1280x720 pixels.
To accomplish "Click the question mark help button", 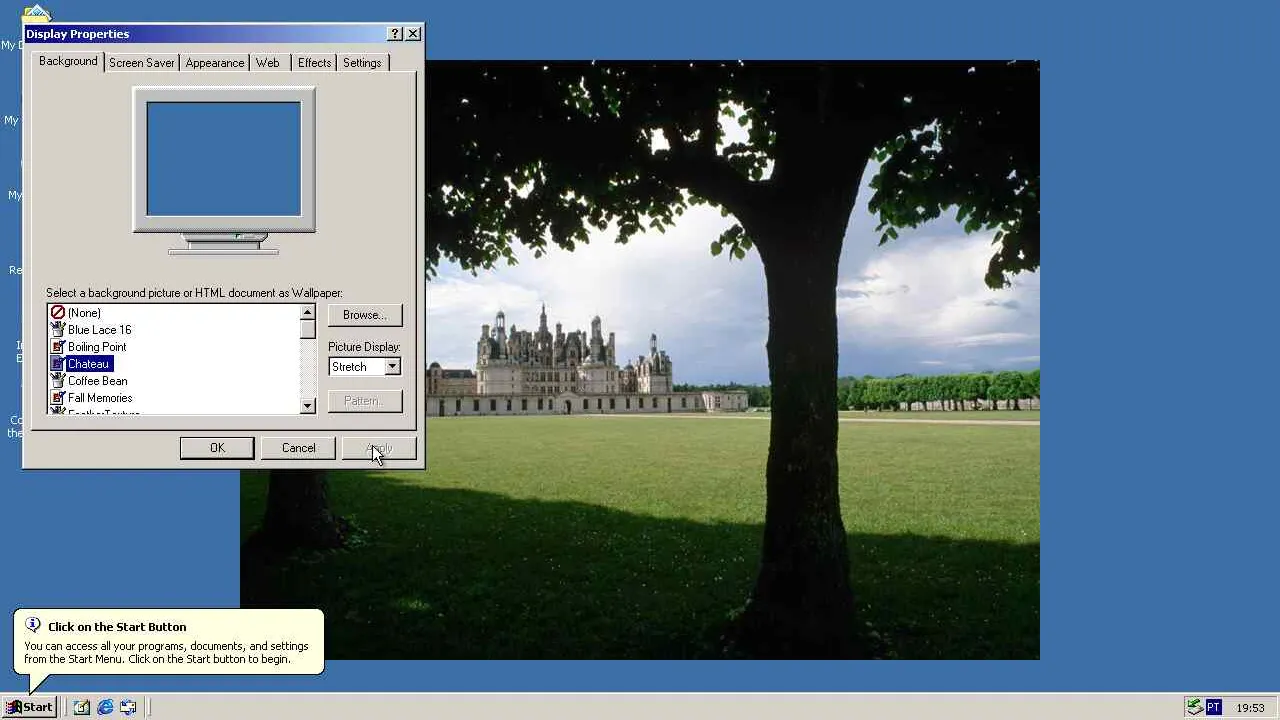I will pyautogui.click(x=395, y=34).
